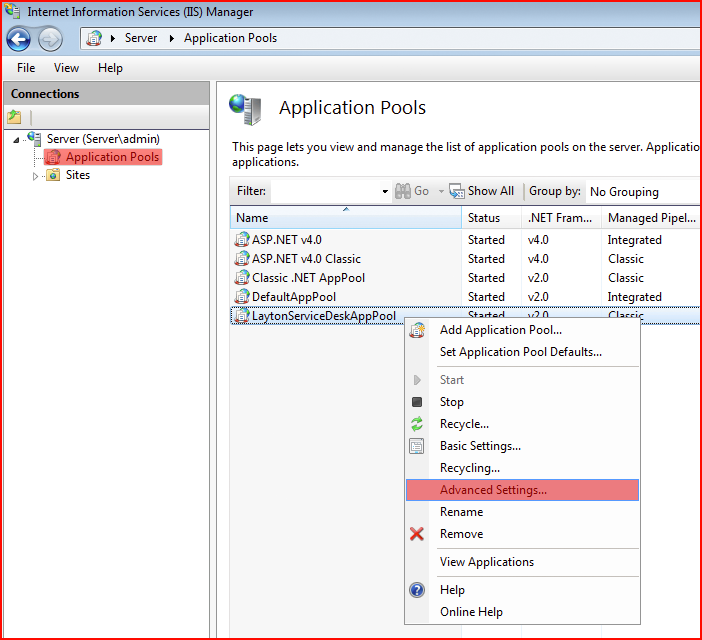Image resolution: width=702 pixels, height=640 pixels.
Task: Click the LaytonServiceDeskAppPool row name
Action: click(324, 316)
